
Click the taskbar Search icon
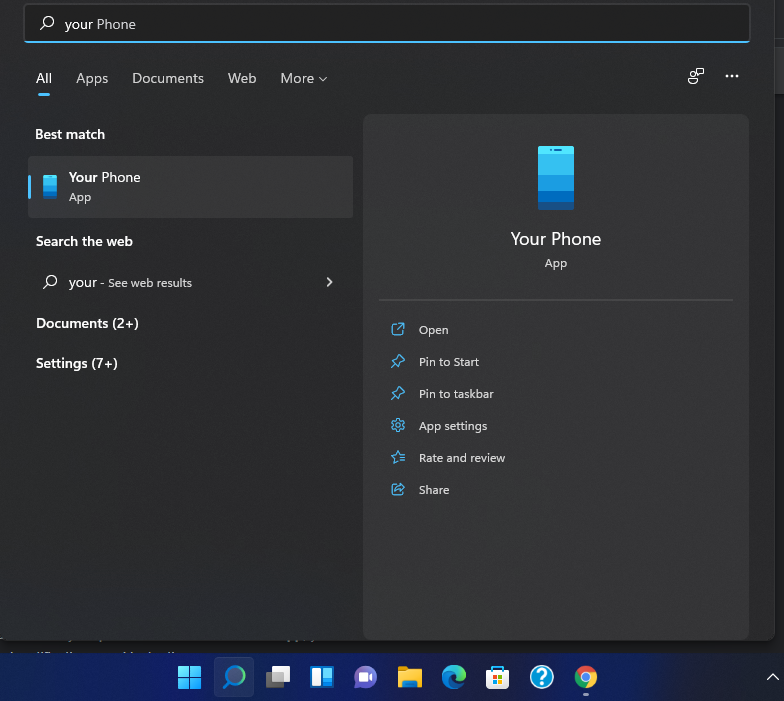click(234, 678)
